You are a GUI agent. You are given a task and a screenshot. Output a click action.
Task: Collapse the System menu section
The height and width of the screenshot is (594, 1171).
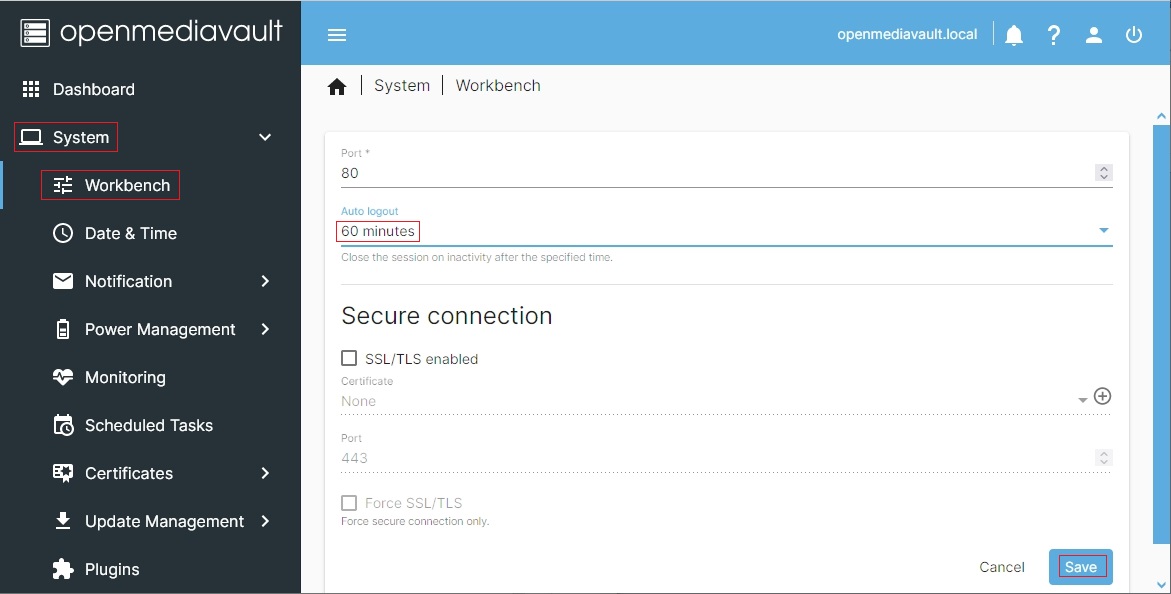pyautogui.click(x=265, y=138)
